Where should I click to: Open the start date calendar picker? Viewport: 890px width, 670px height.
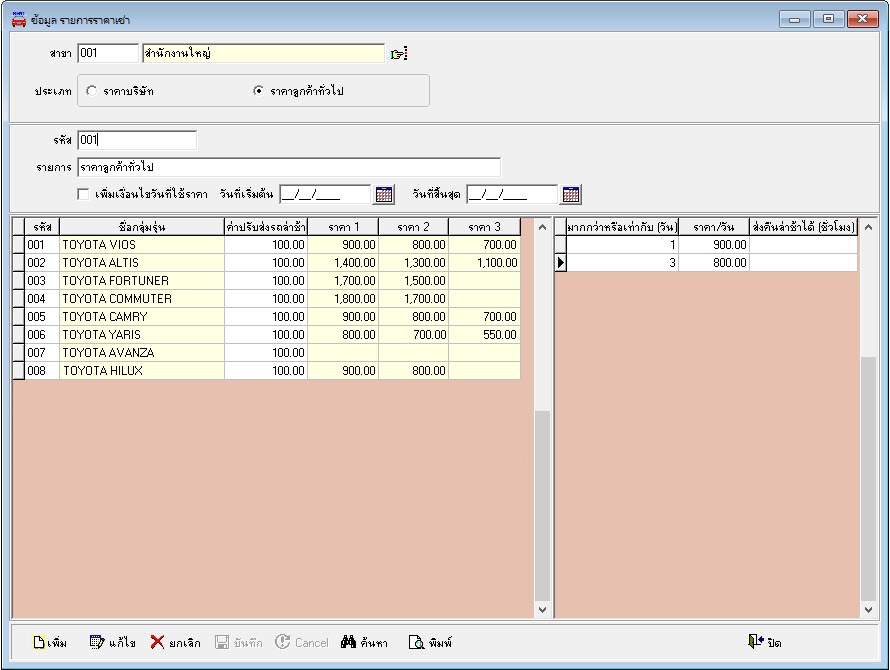pos(384,194)
